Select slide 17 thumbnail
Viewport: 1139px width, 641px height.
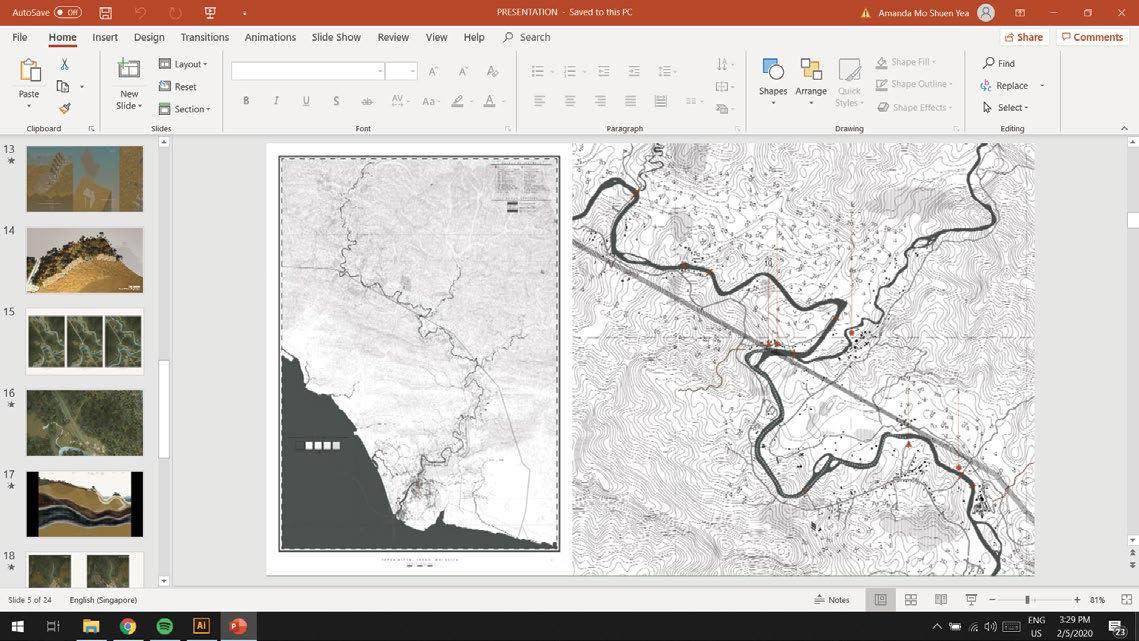(x=85, y=504)
